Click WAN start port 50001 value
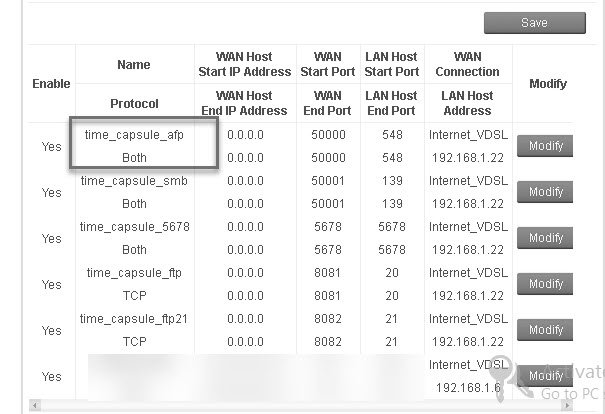Image resolution: width=605 pixels, height=414 pixels. 328,181
